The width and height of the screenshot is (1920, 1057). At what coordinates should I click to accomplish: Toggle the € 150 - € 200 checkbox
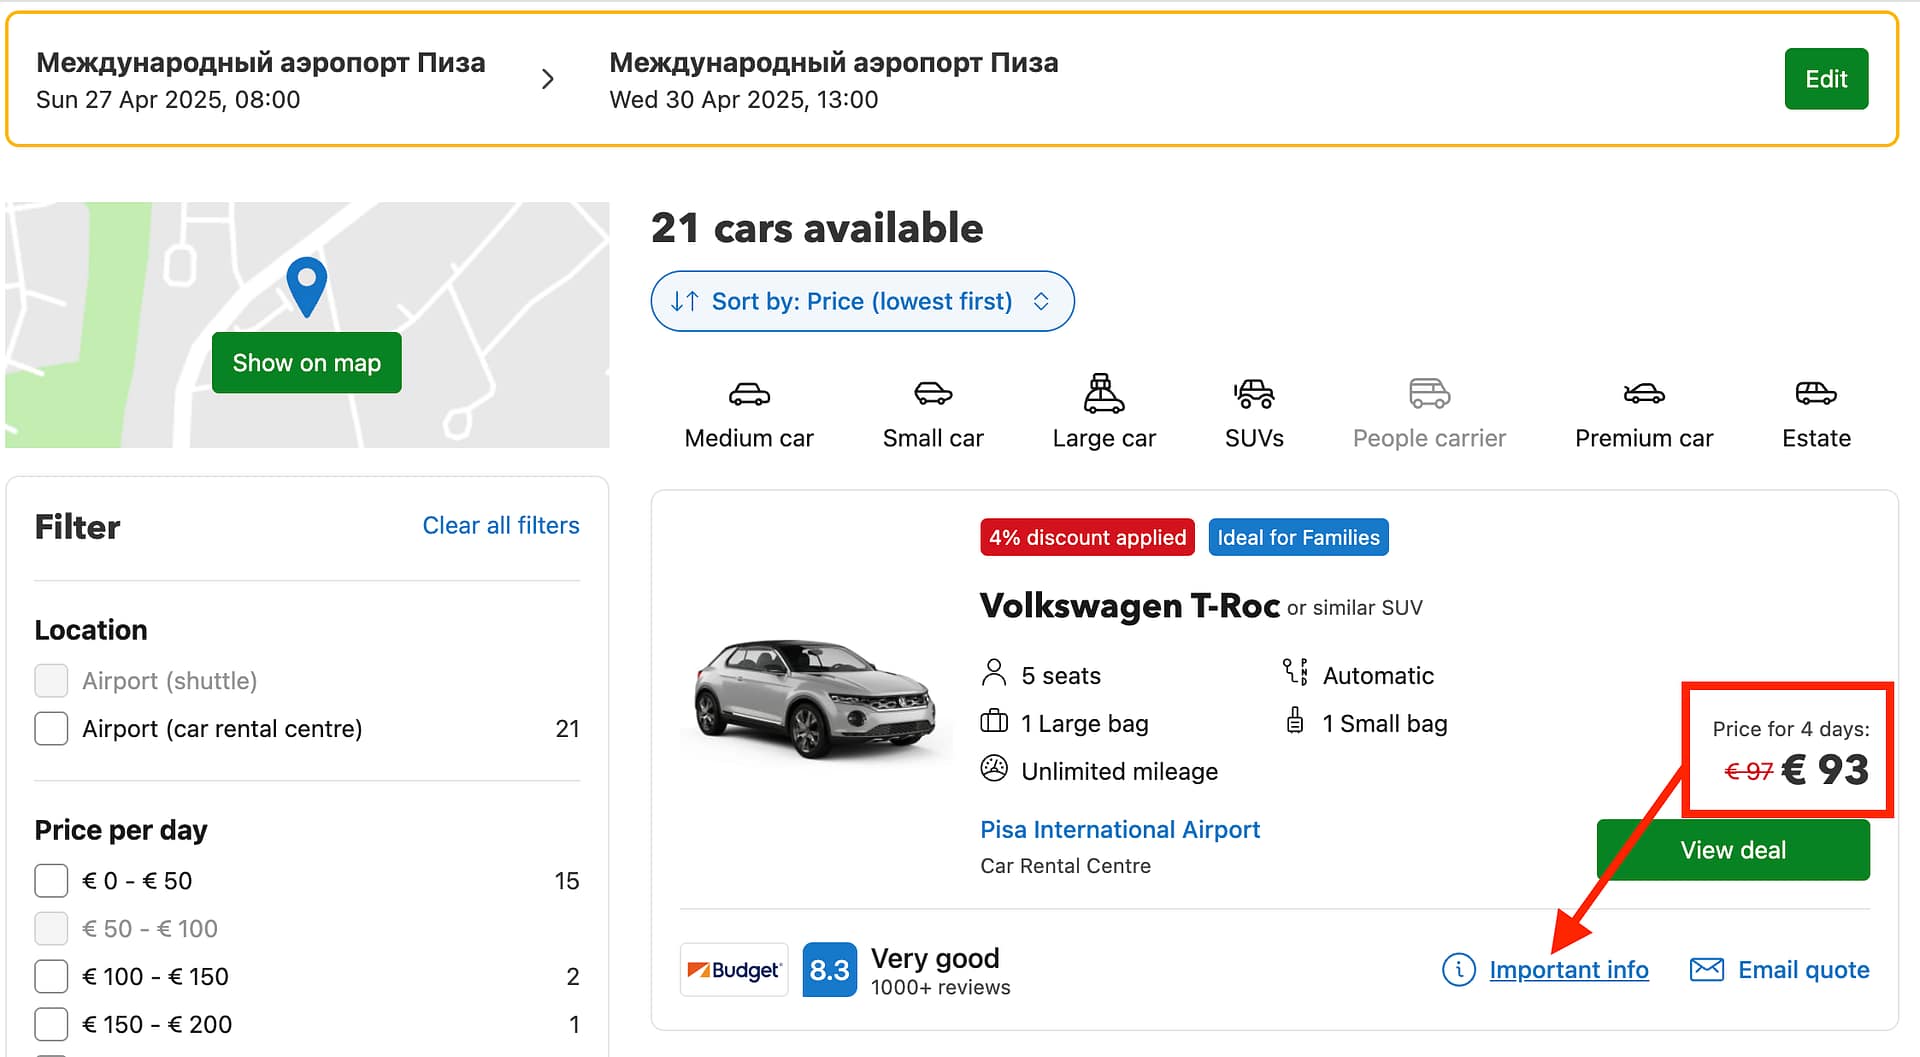click(x=52, y=1024)
